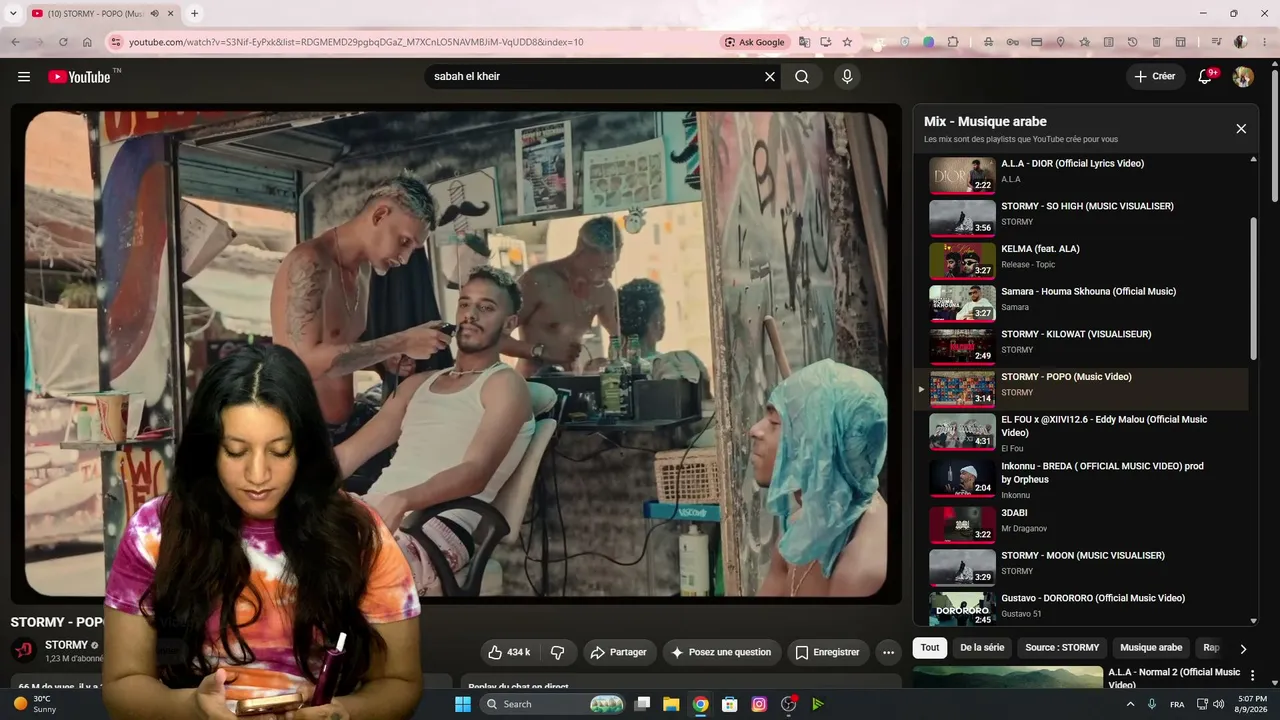The image size is (1280, 720).
Task: Dislike the STORMY - POPO video
Action: click(558, 652)
